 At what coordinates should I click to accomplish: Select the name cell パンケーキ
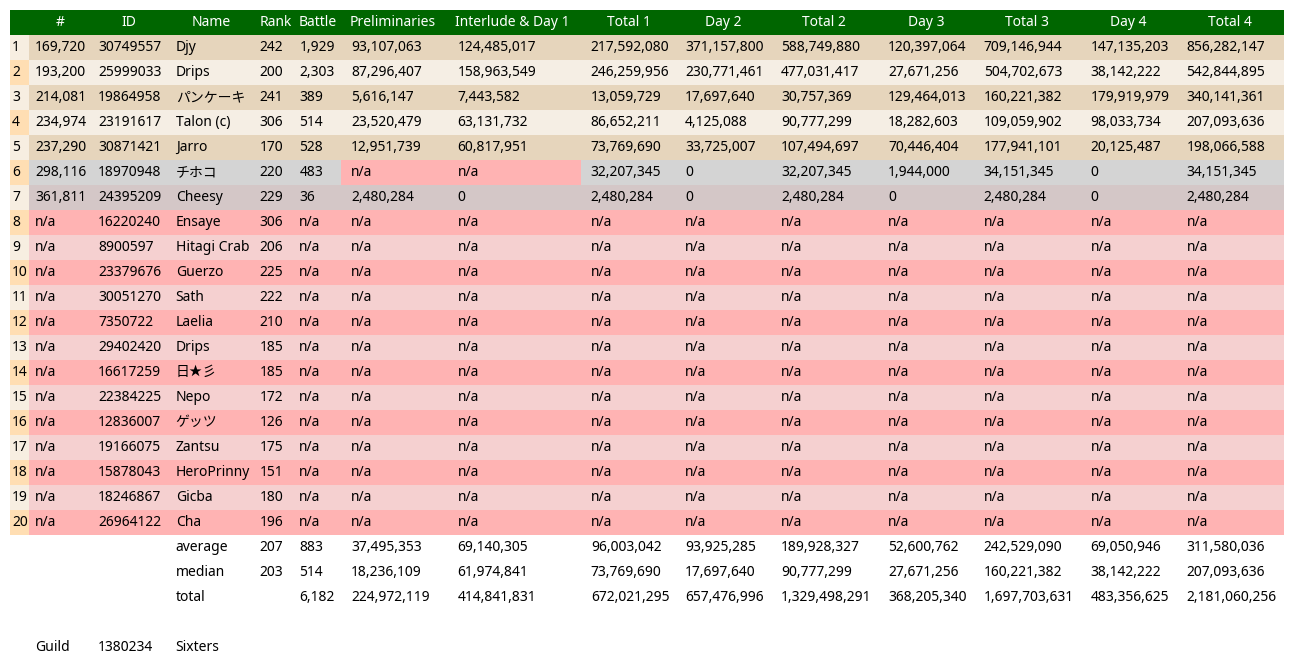pos(210,96)
